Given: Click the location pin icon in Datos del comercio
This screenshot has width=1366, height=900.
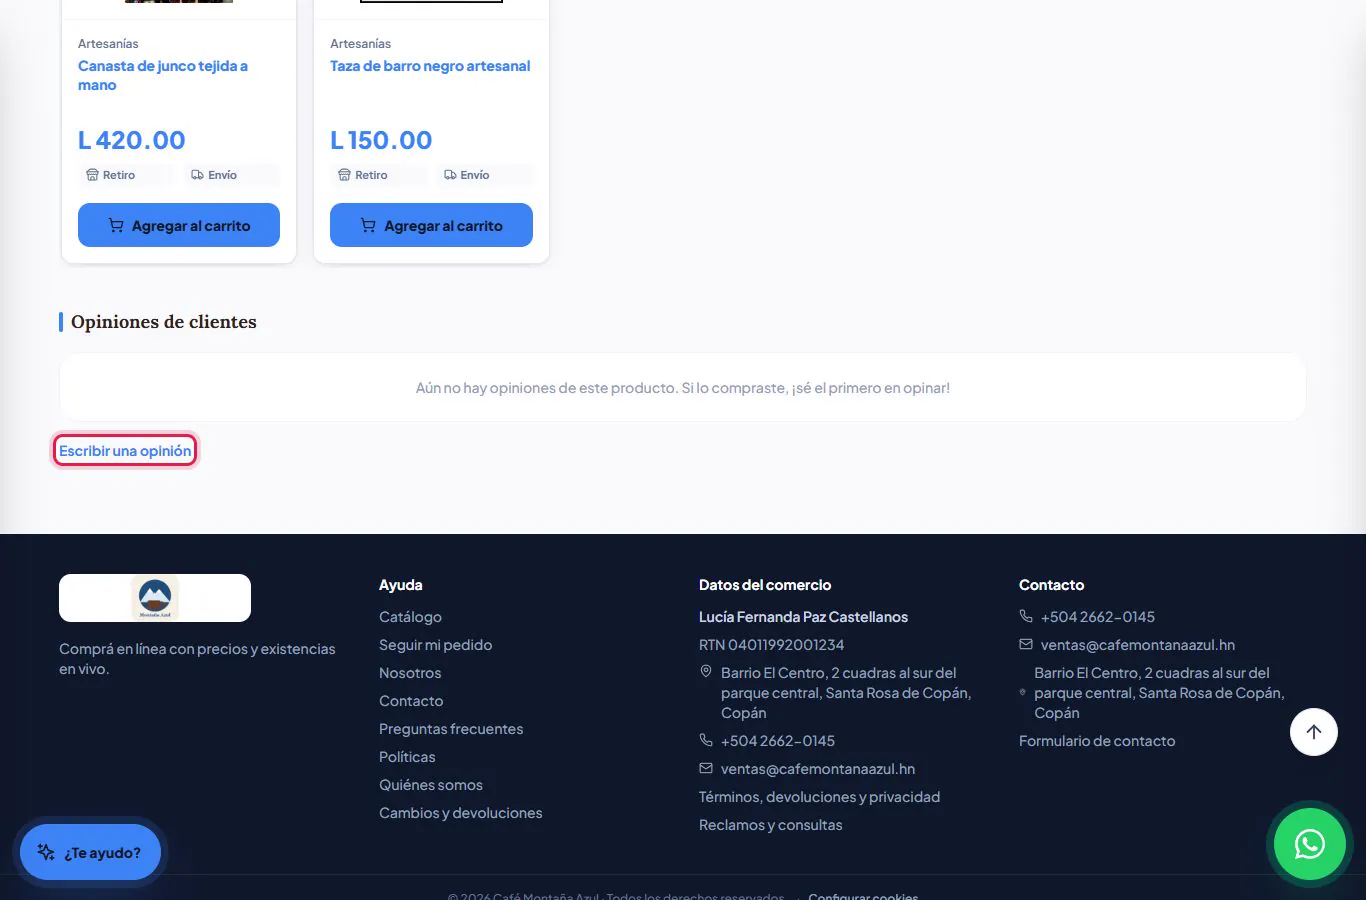Looking at the screenshot, I should pyautogui.click(x=706, y=672).
